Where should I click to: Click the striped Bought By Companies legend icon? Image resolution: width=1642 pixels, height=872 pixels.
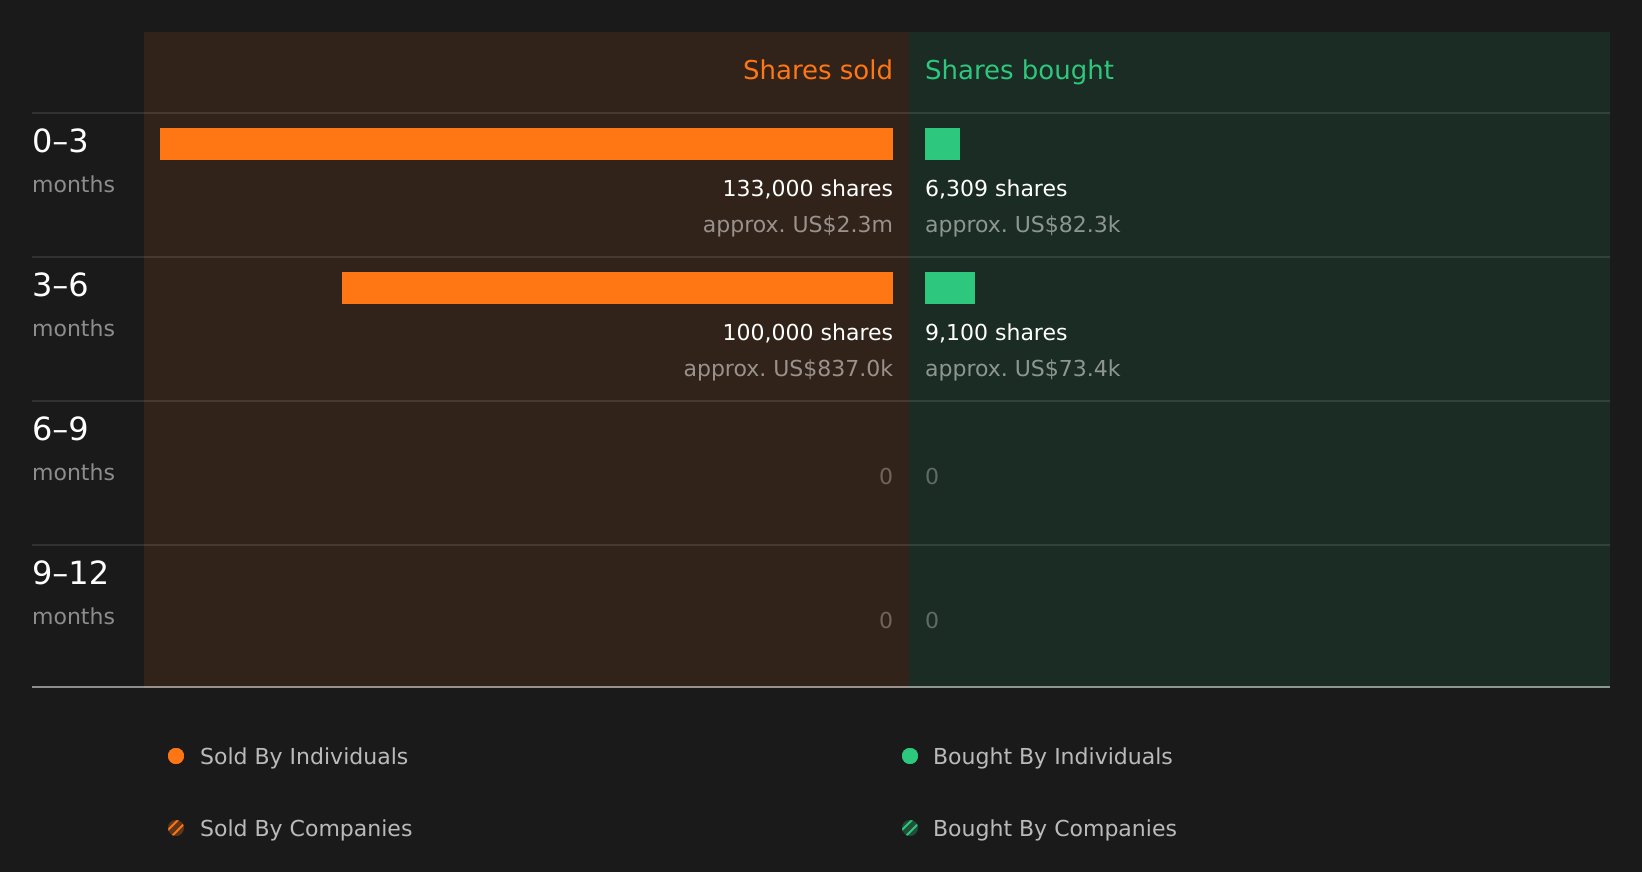[x=910, y=828]
